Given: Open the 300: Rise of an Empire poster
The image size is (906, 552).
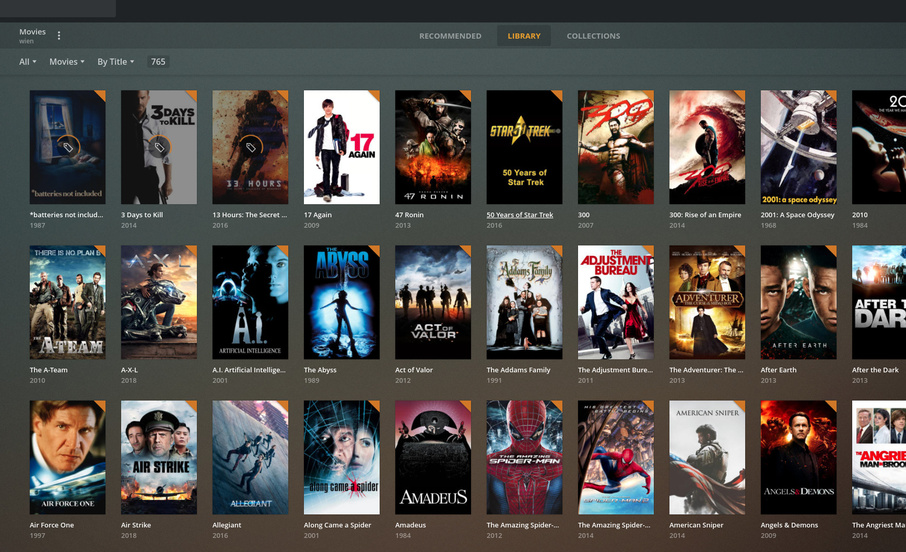Looking at the screenshot, I should [707, 147].
